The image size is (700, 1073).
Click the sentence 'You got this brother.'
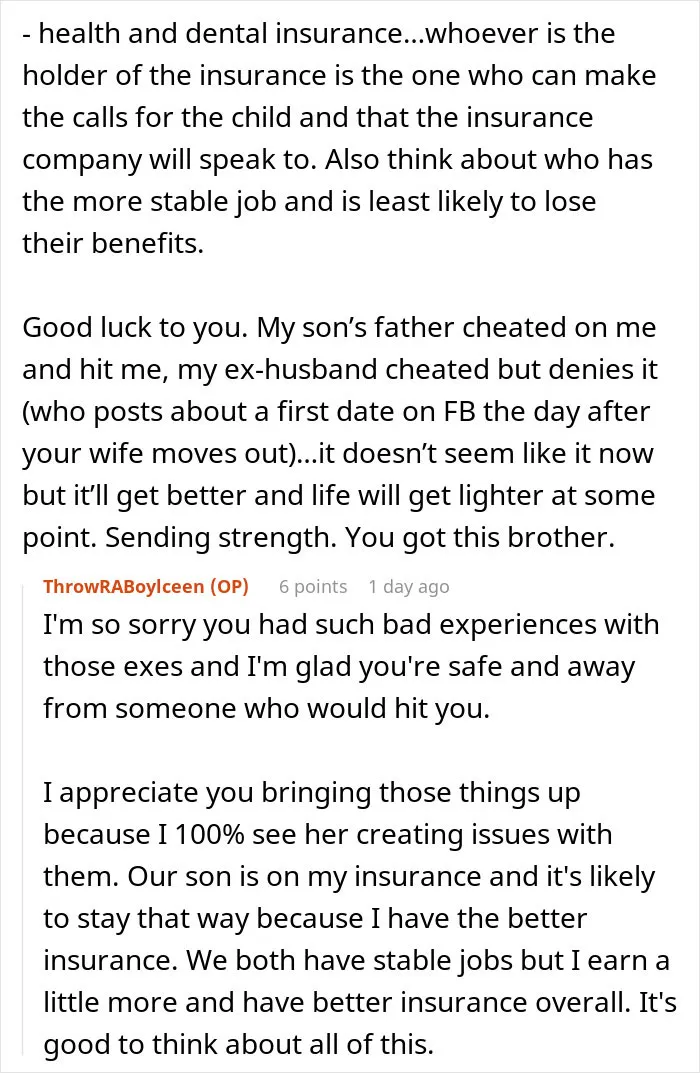click(476, 537)
